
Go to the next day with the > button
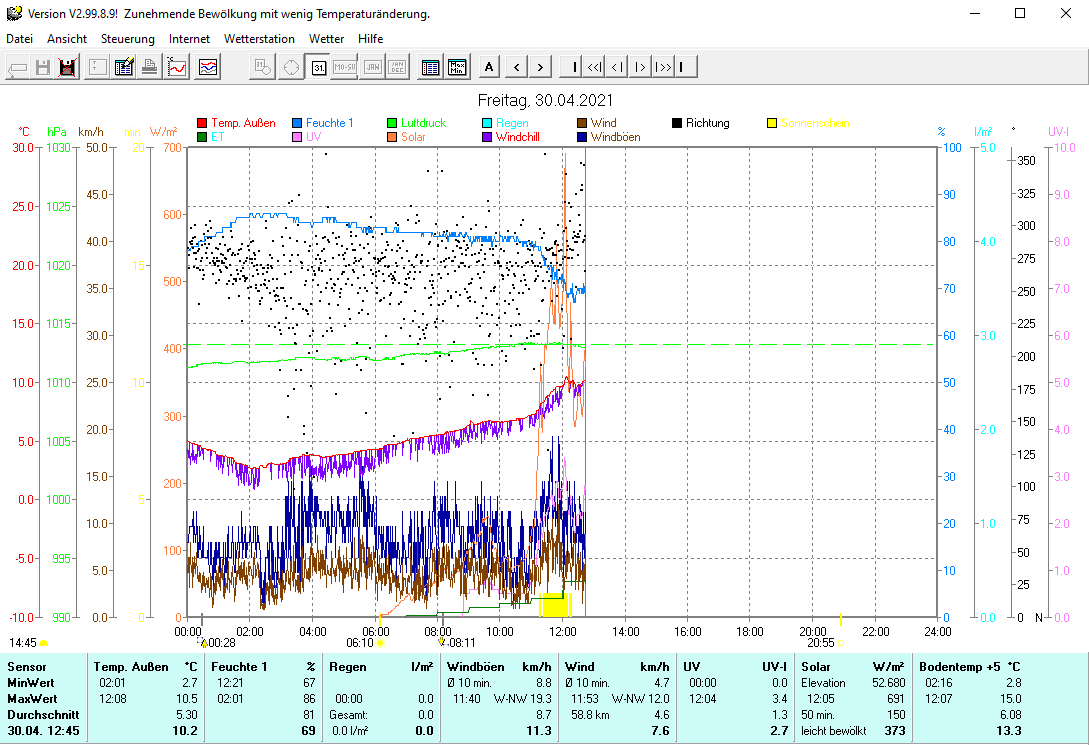tap(540, 66)
